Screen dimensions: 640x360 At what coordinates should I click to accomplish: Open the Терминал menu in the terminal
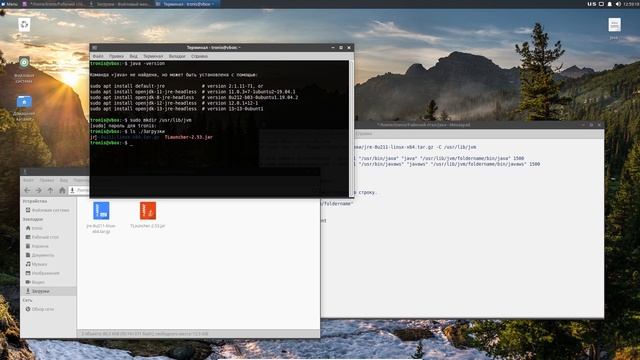153,56
